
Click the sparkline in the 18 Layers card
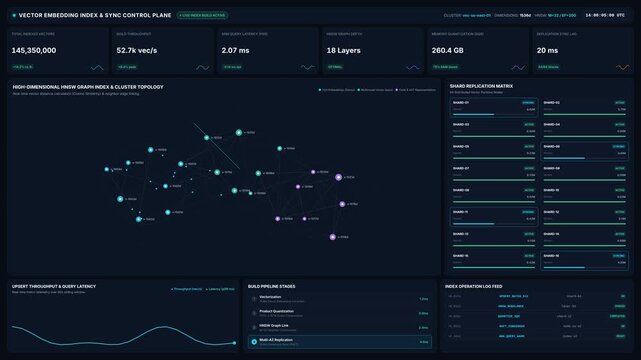pos(412,67)
